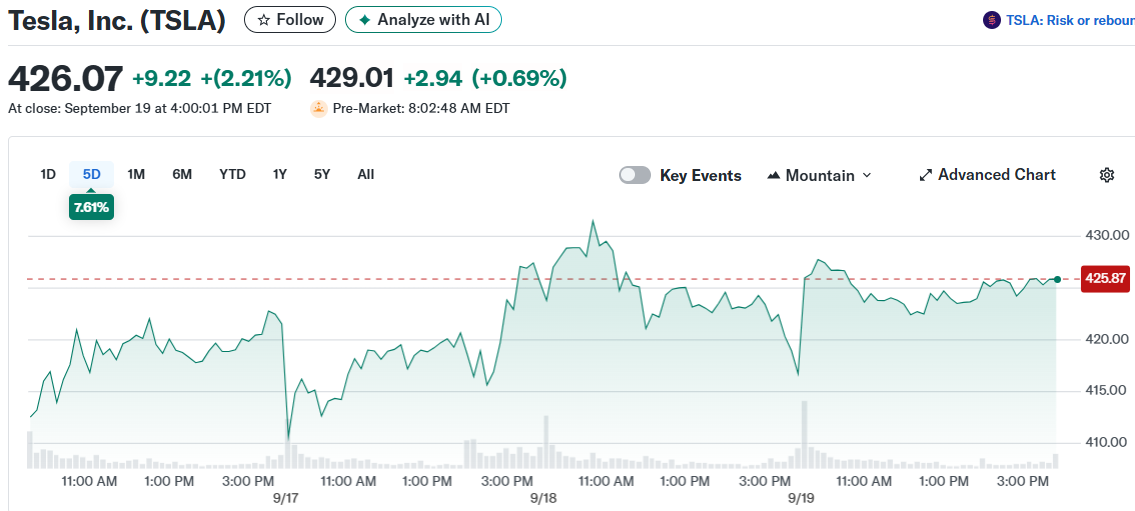Select the 5D chart range

91,174
